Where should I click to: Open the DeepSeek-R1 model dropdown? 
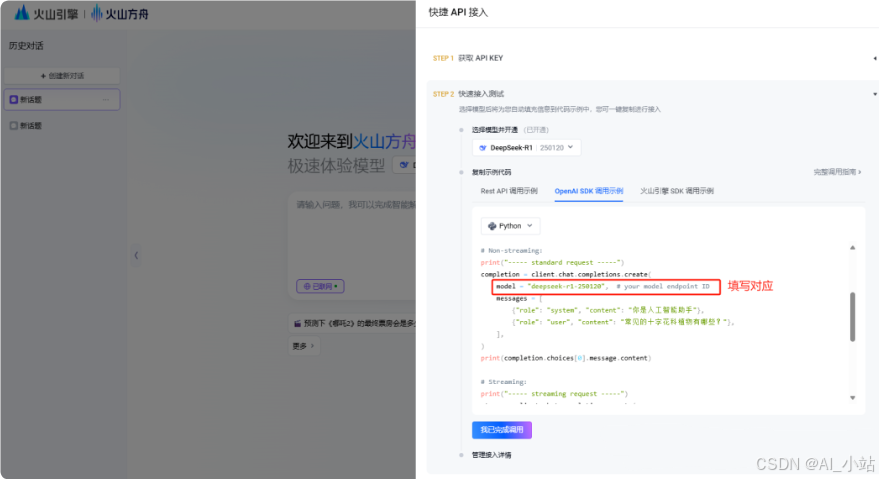527,148
